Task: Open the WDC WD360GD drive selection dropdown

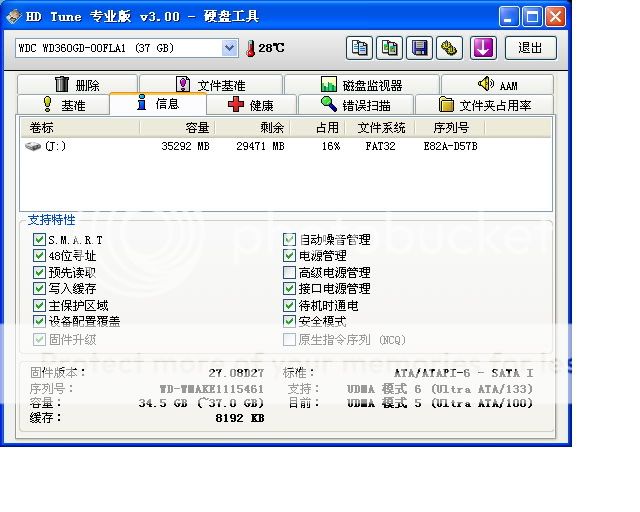Action: coord(229,48)
